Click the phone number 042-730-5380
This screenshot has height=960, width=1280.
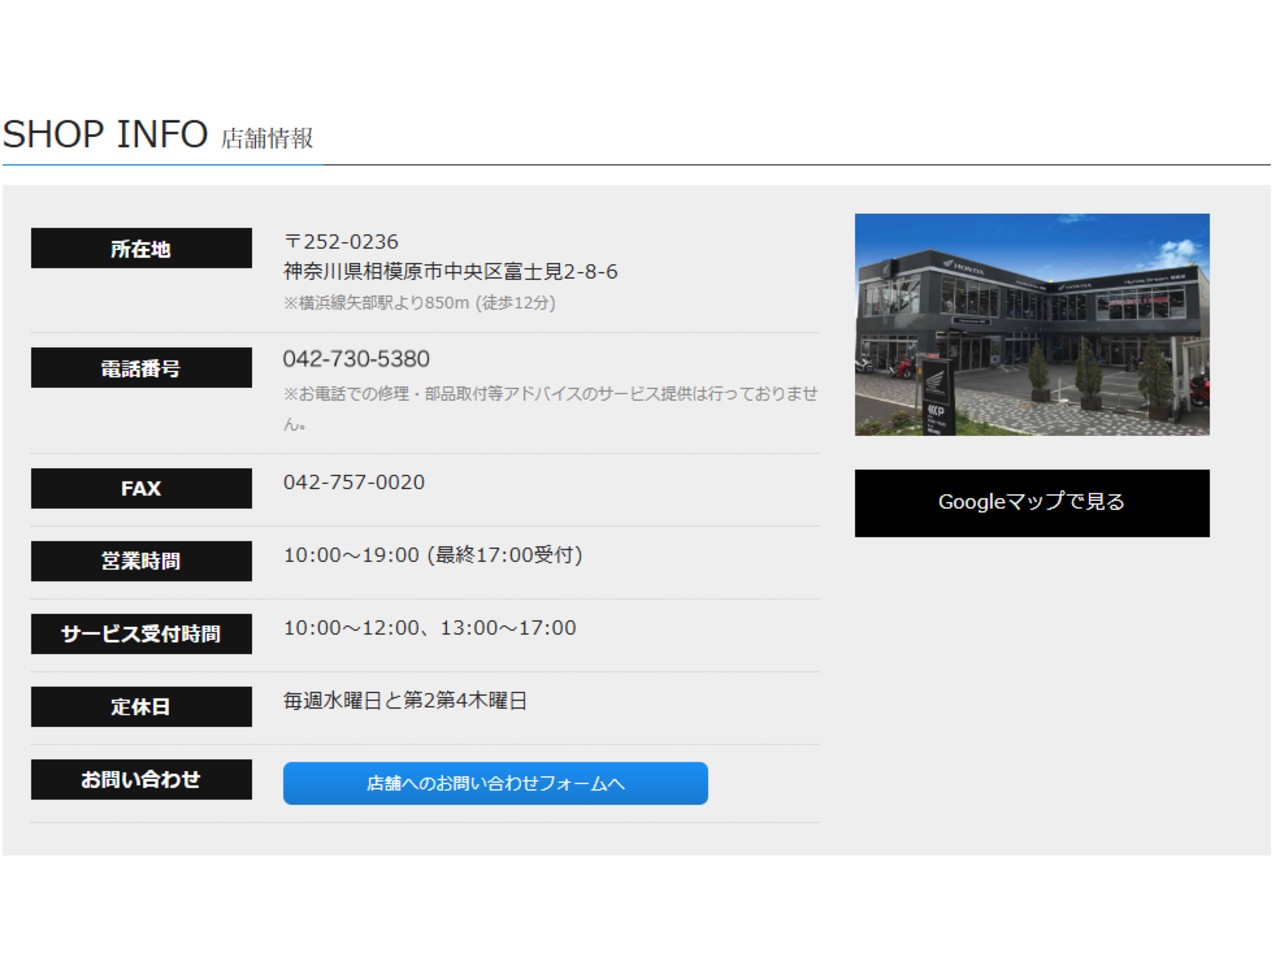tap(356, 359)
